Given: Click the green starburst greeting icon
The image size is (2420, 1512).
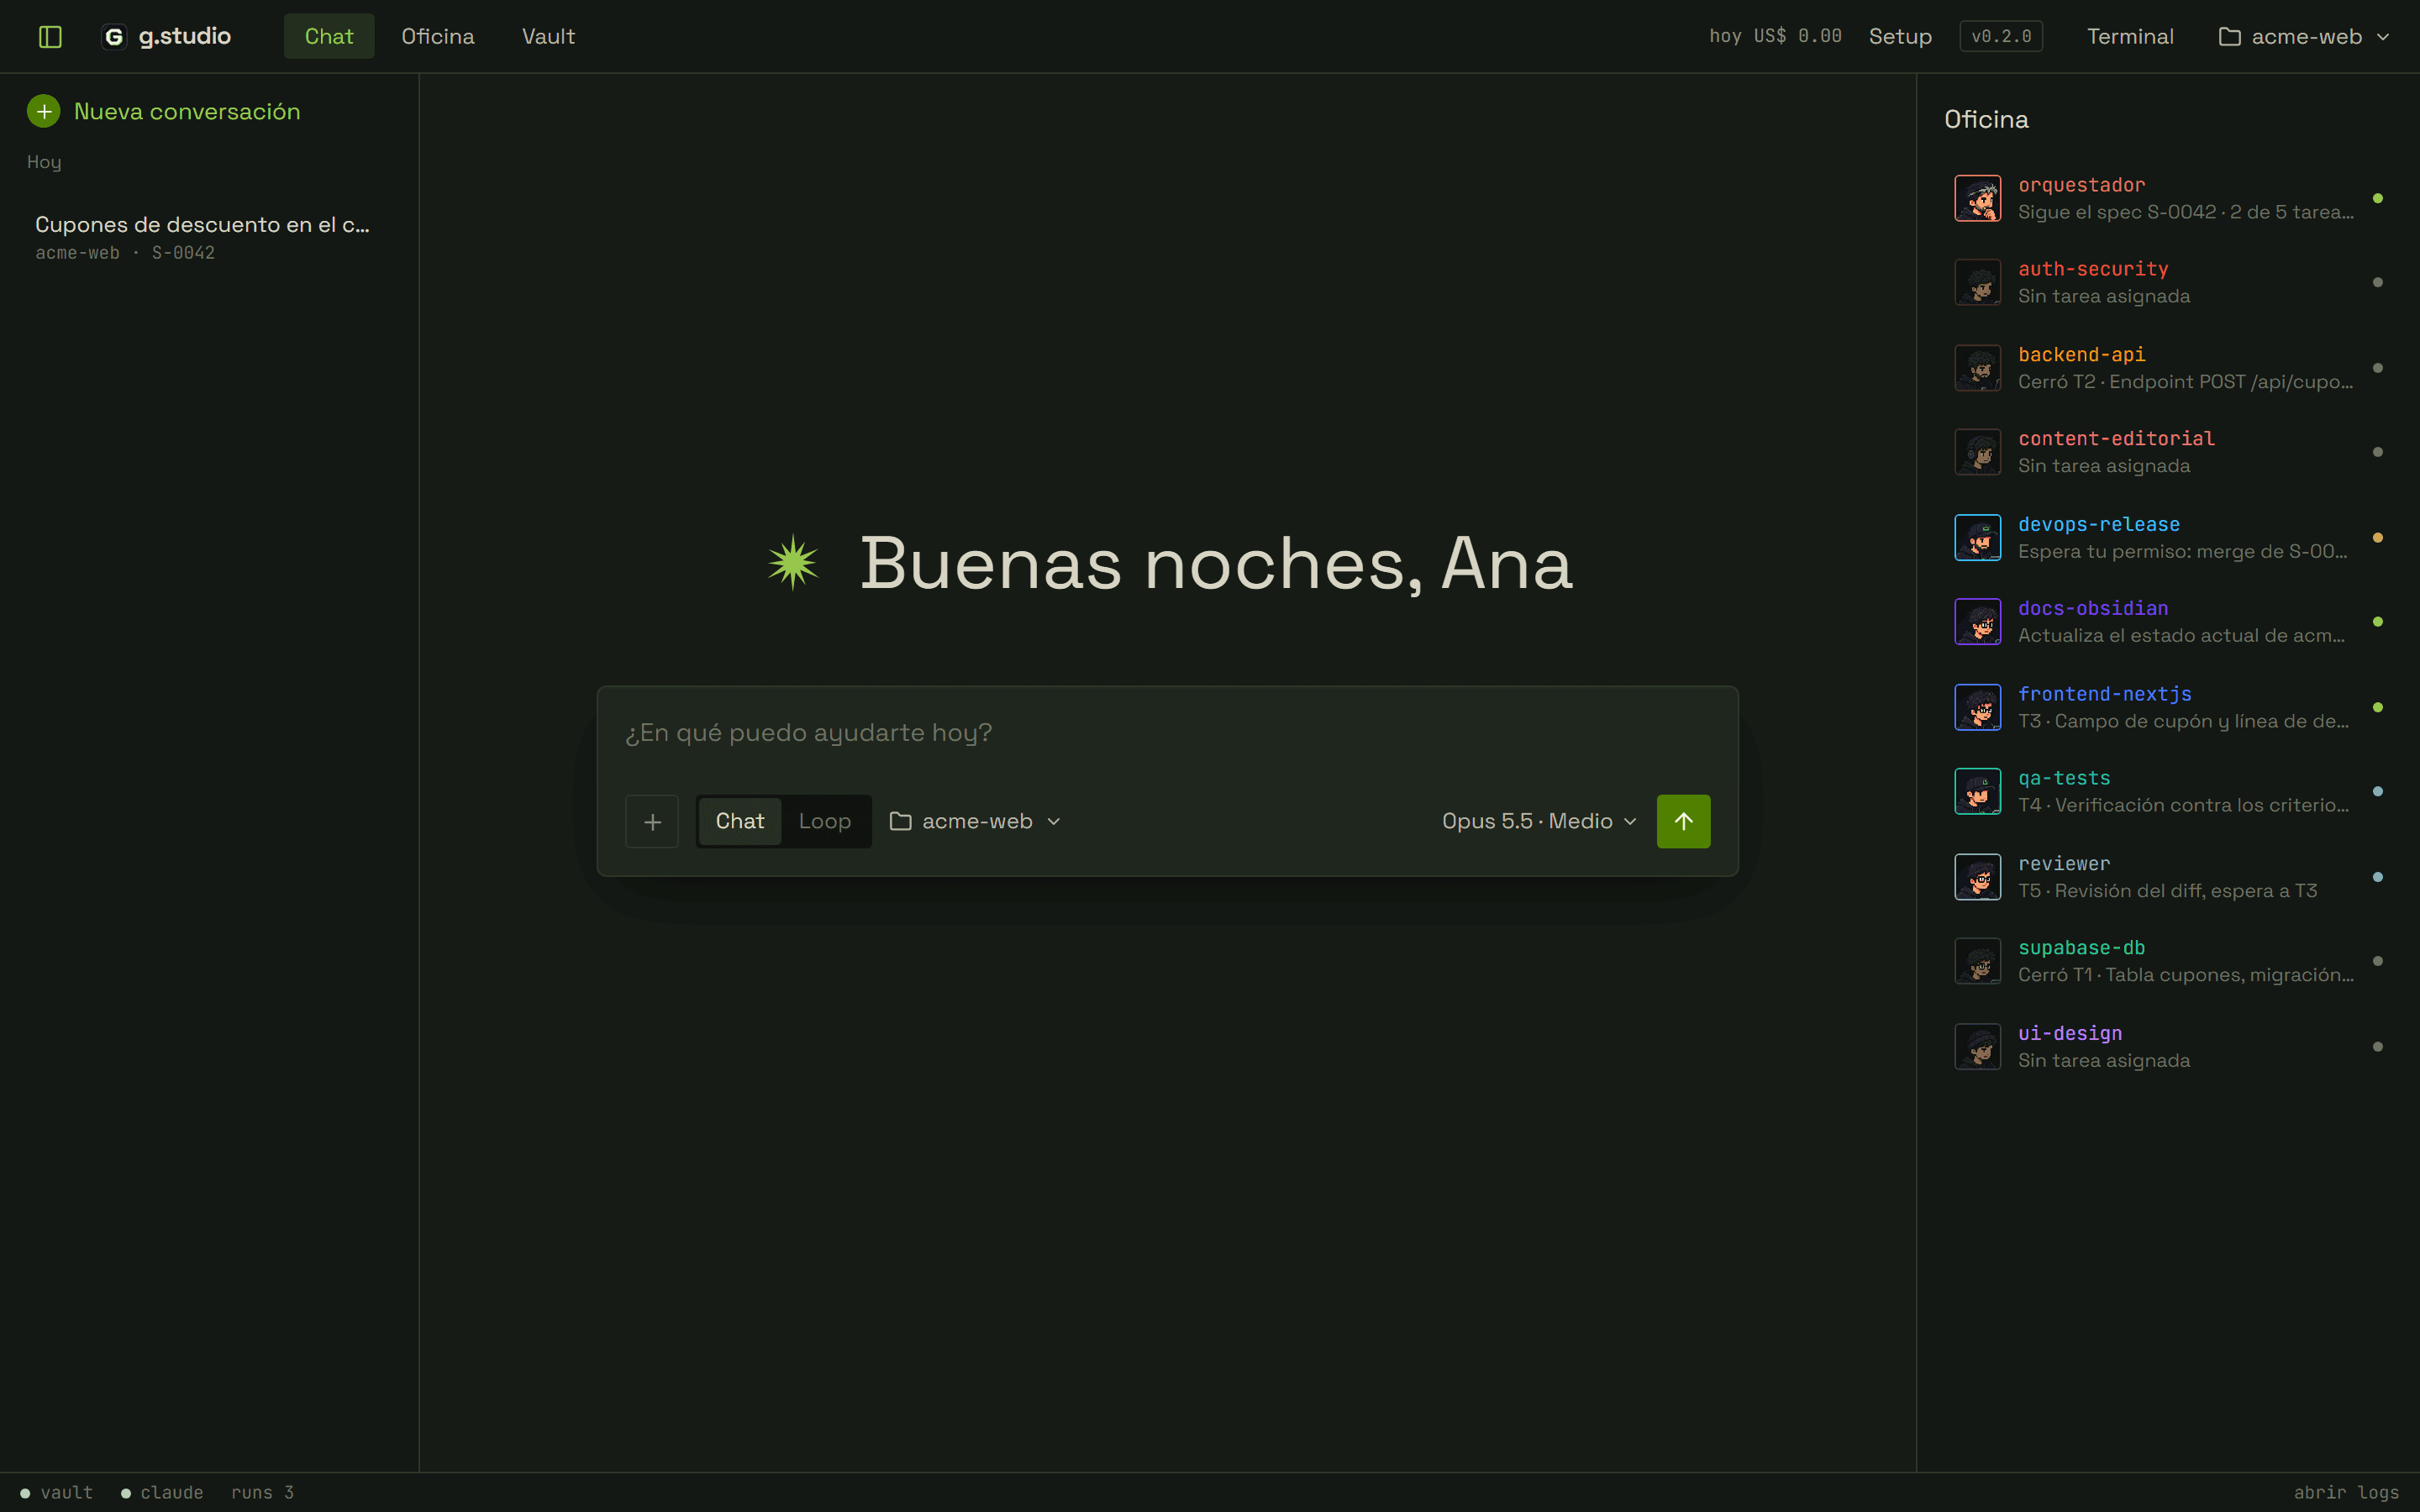Looking at the screenshot, I should [x=793, y=562].
